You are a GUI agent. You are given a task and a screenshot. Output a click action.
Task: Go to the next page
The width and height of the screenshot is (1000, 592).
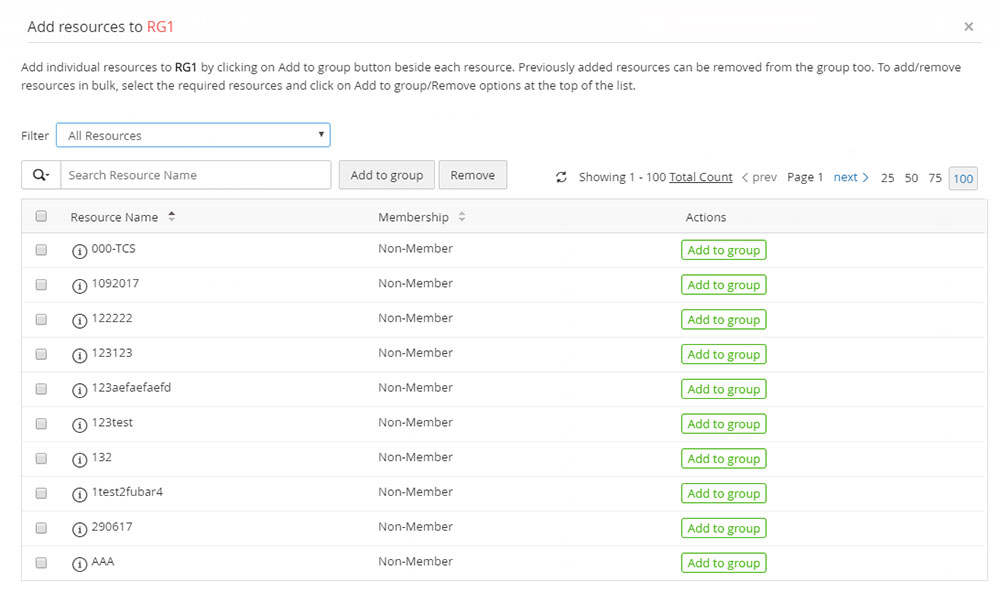851,177
